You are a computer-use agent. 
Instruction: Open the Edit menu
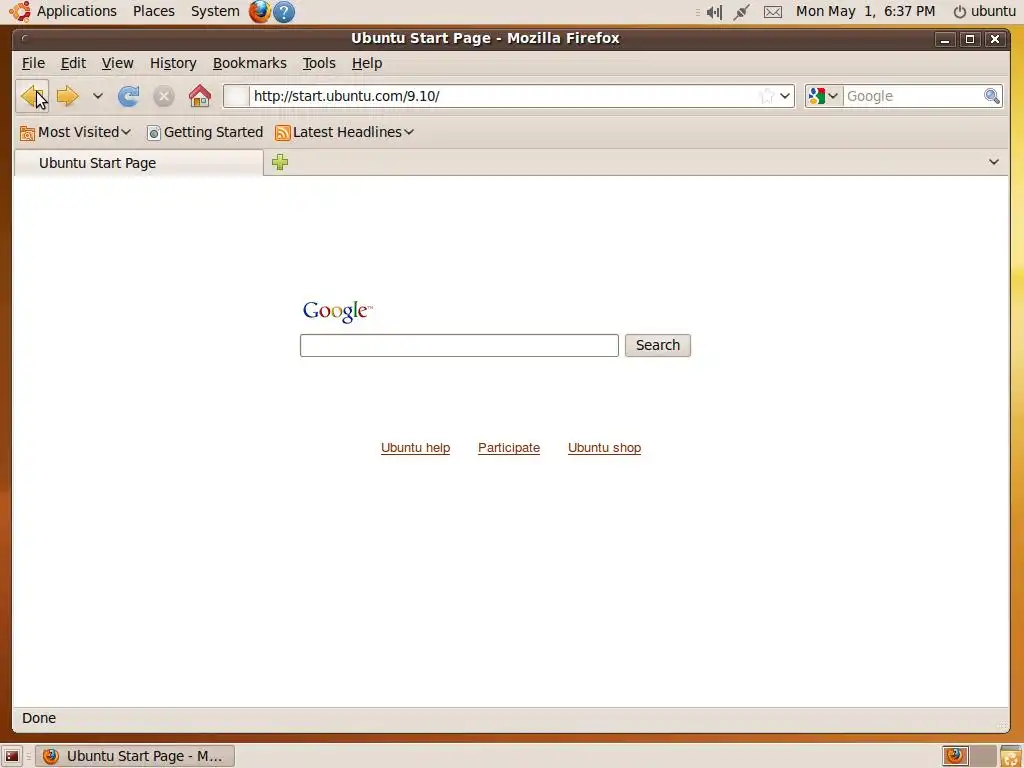tap(73, 63)
